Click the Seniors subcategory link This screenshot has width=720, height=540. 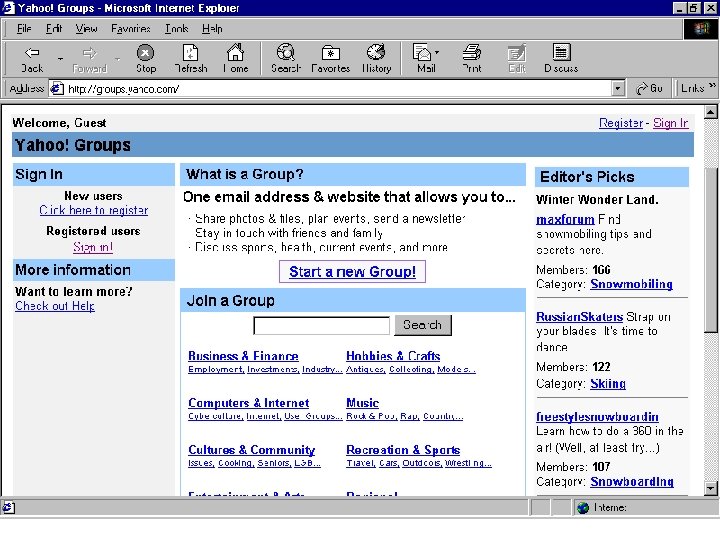[x=274, y=463]
